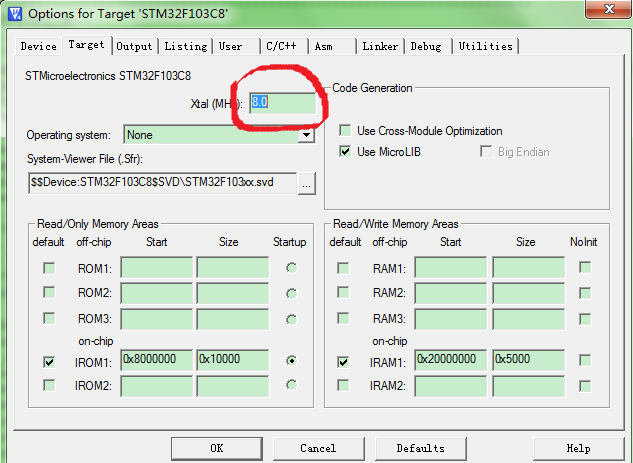Check the RAM1 default checkbox
Image resolution: width=633 pixels, height=463 pixels.
pyautogui.click(x=343, y=268)
